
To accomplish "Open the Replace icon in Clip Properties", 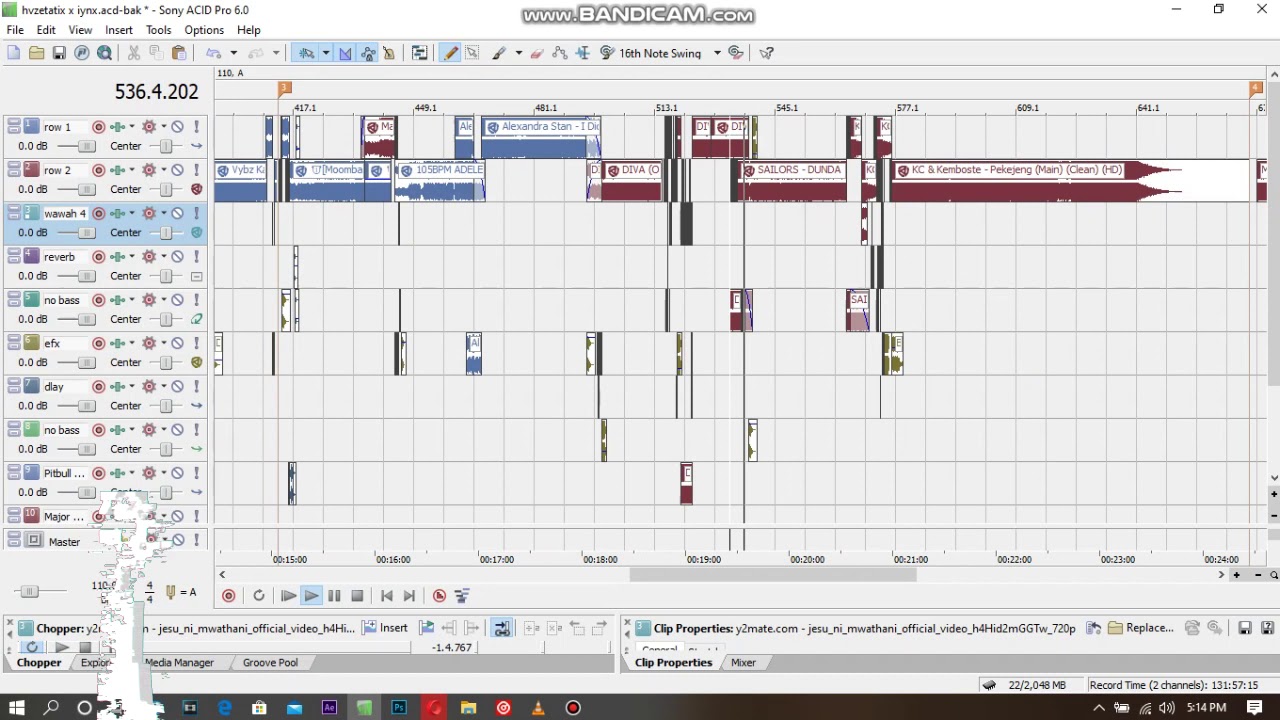I will (1140, 628).
